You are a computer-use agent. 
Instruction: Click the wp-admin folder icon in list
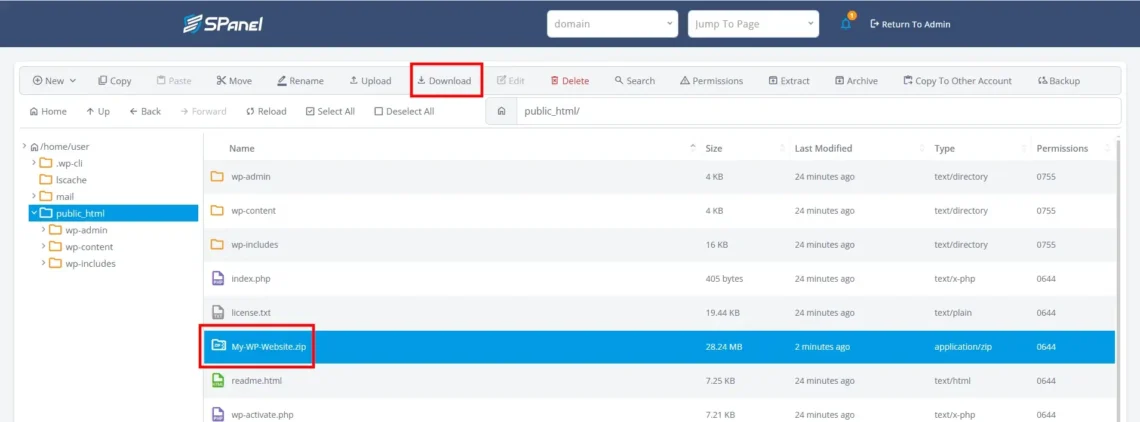click(x=217, y=176)
